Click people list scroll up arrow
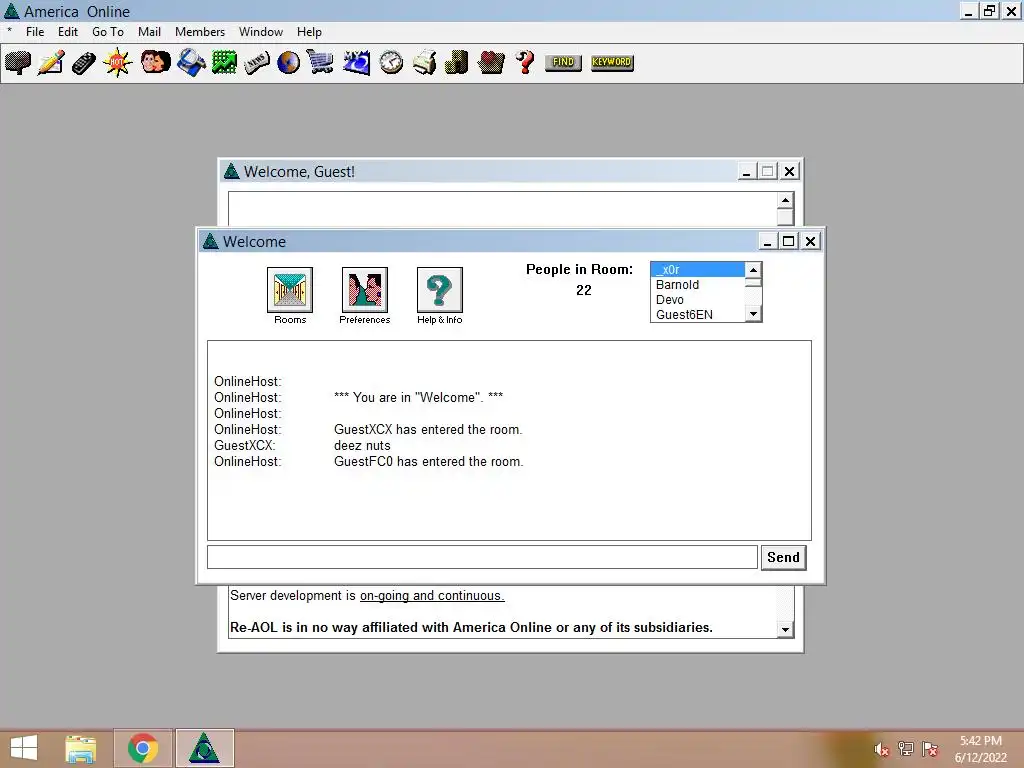 pyautogui.click(x=753, y=270)
